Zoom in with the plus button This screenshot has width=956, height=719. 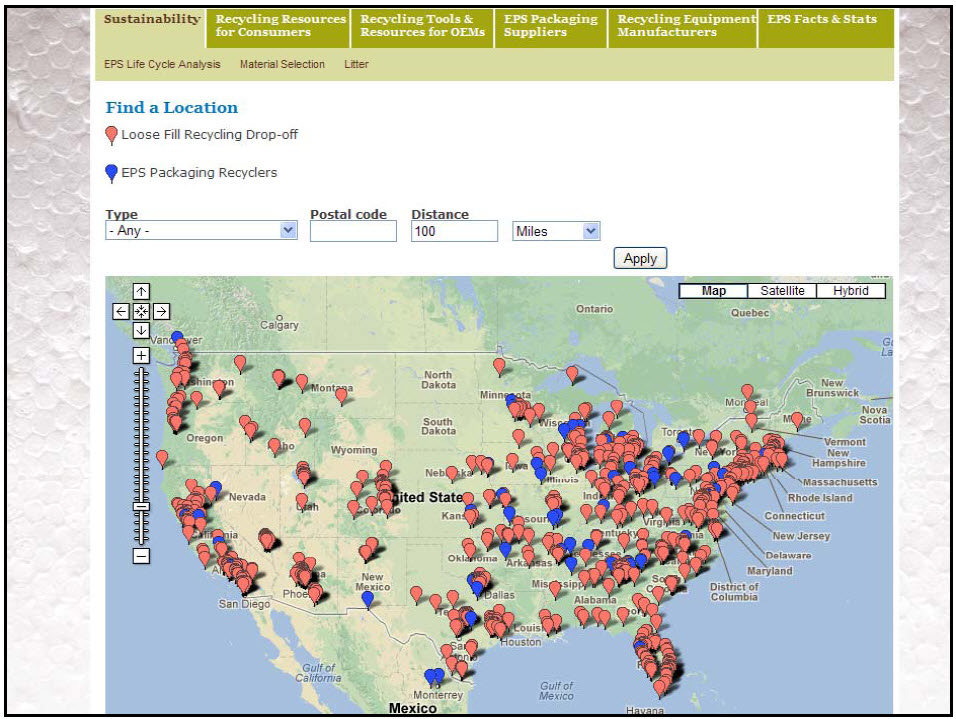(141, 356)
